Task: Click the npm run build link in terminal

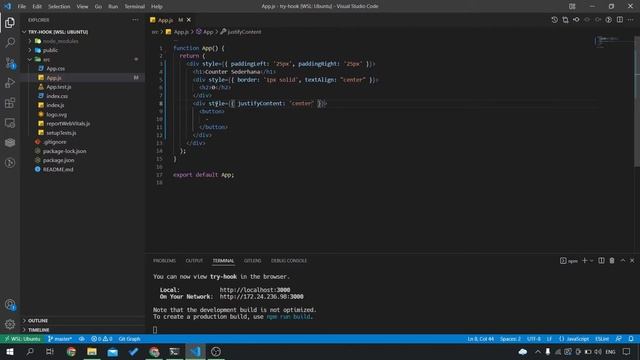Action: 289,317
